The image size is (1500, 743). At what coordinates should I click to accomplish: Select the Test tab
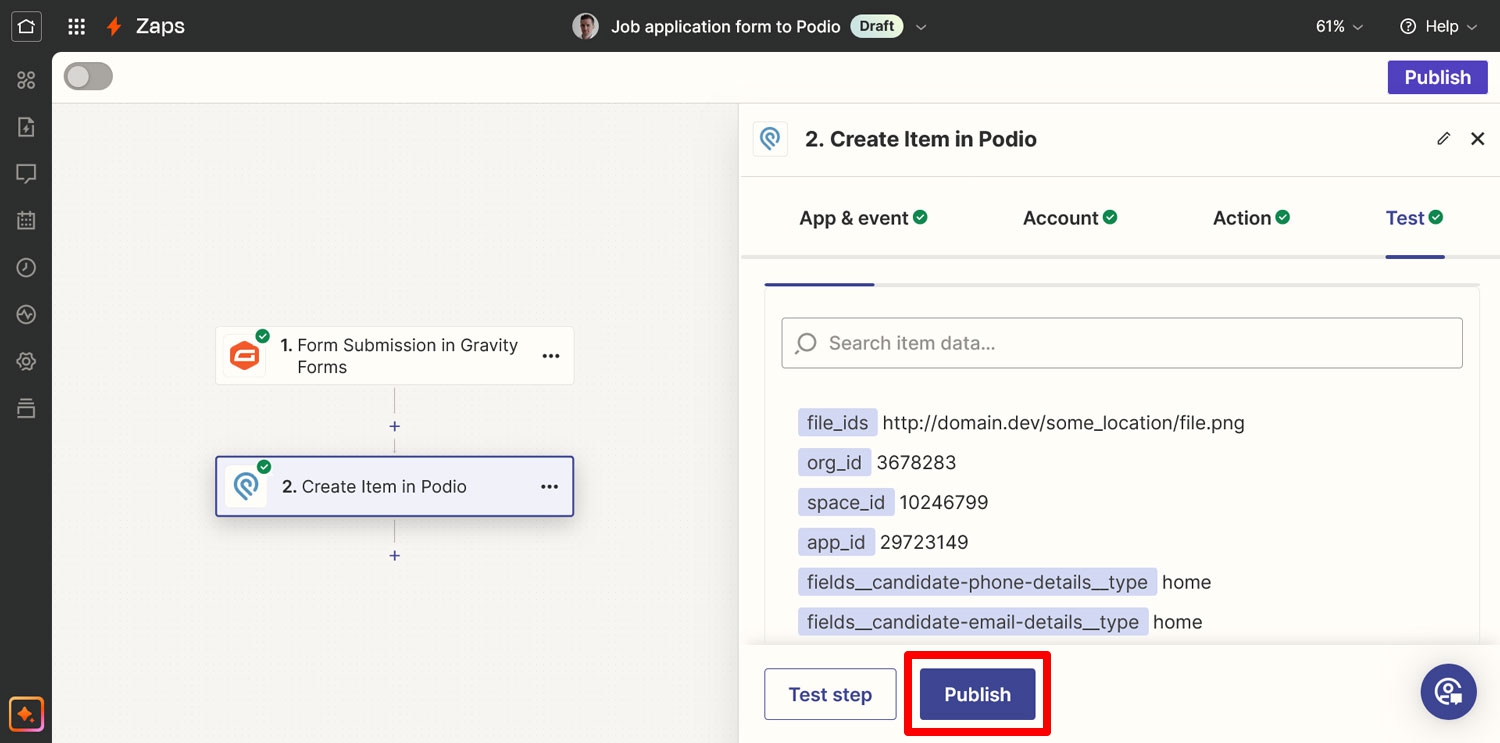tap(1414, 218)
